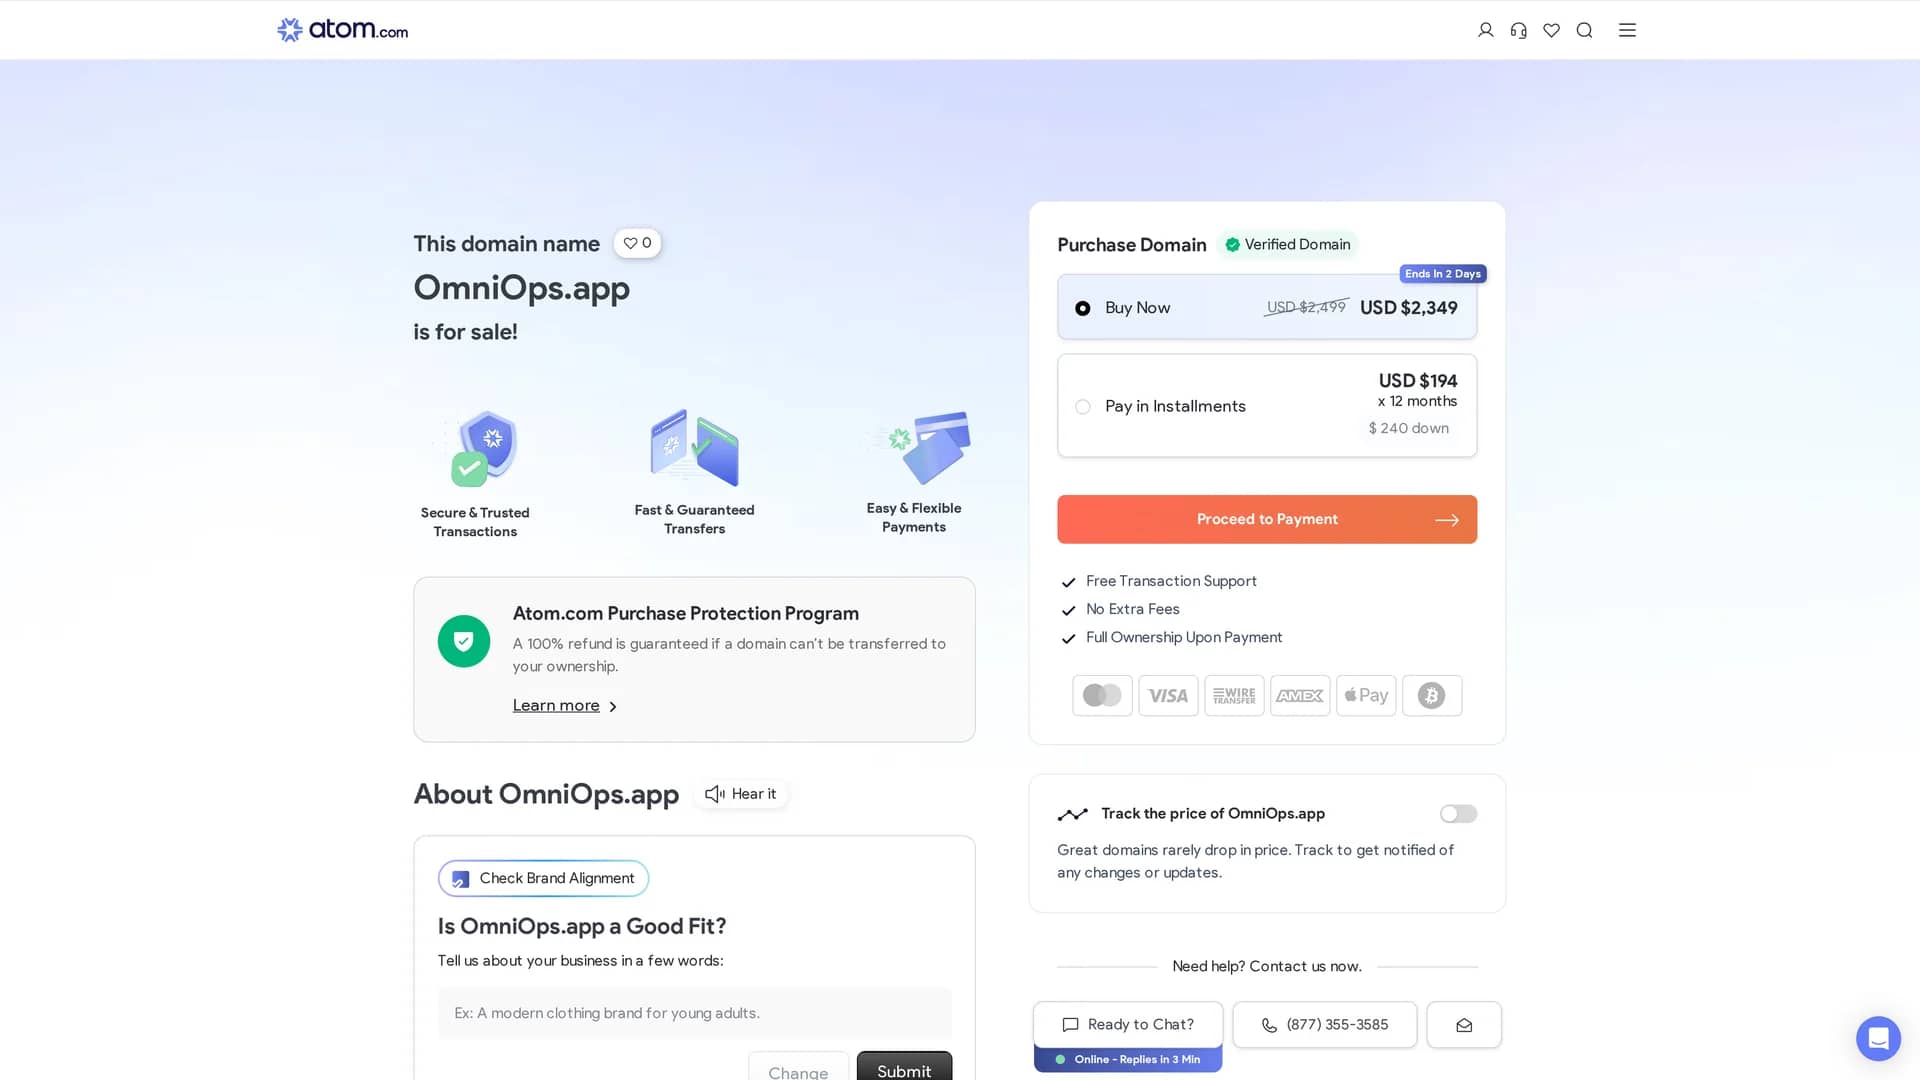Click the Bitcoin payment icon
This screenshot has height=1080, width=1920.
(x=1432, y=695)
